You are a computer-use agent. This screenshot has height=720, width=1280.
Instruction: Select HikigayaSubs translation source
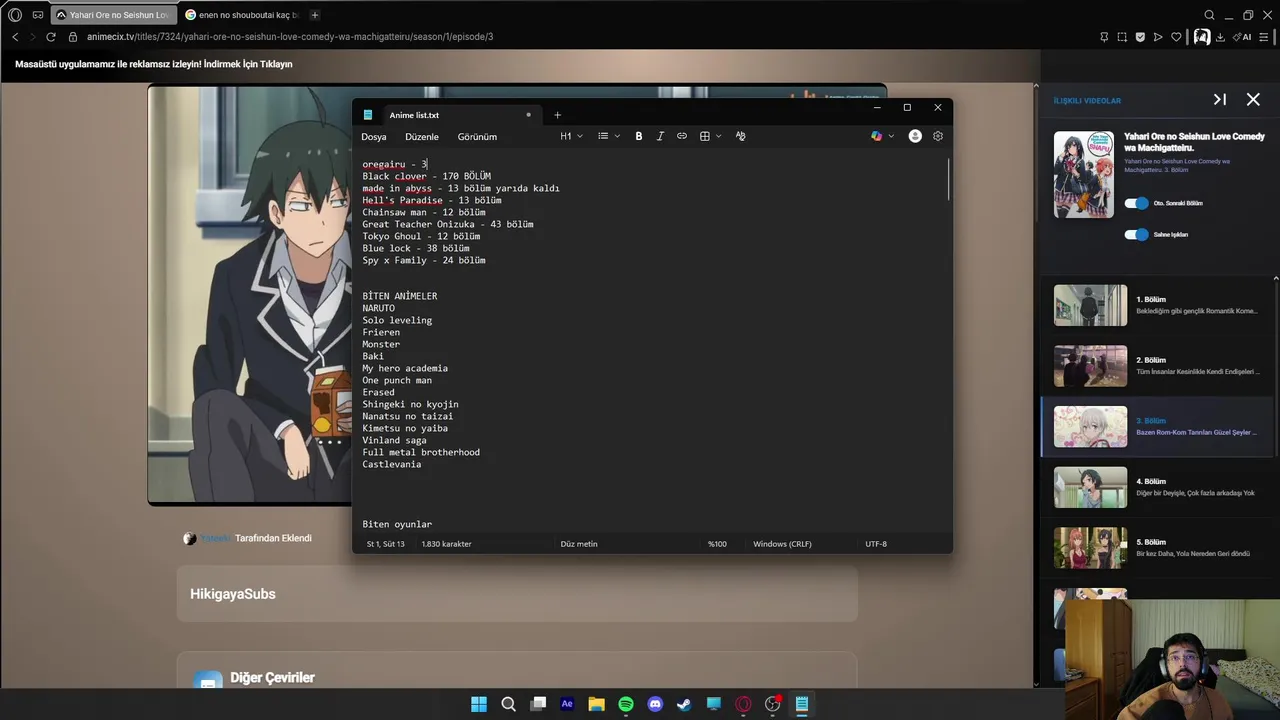(x=517, y=594)
